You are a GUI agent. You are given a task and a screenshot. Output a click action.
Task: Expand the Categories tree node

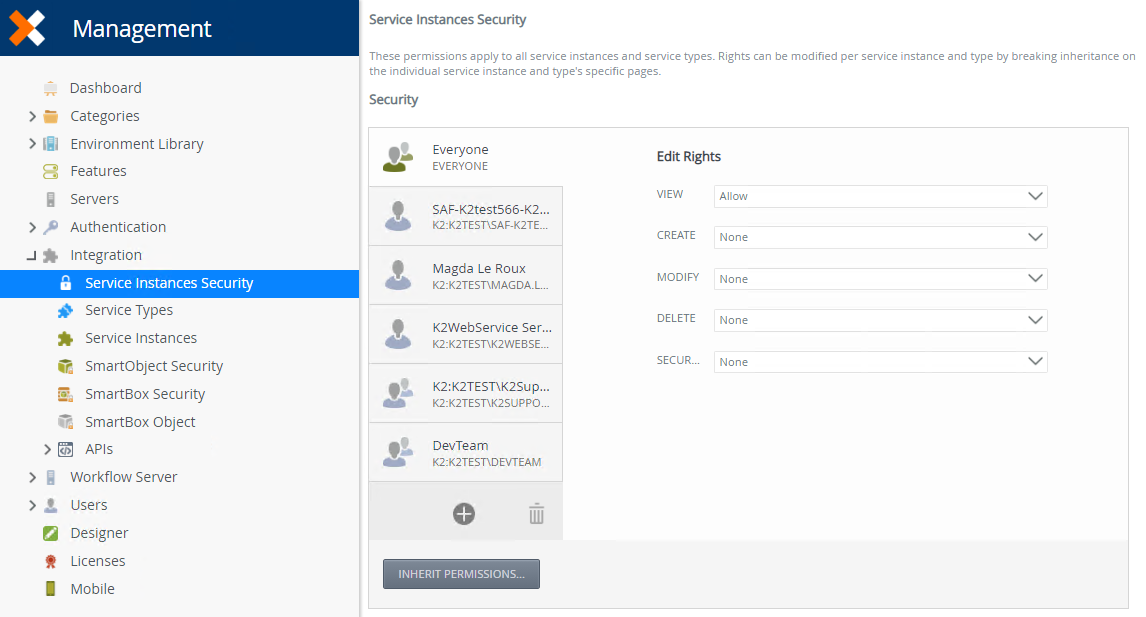pos(32,116)
